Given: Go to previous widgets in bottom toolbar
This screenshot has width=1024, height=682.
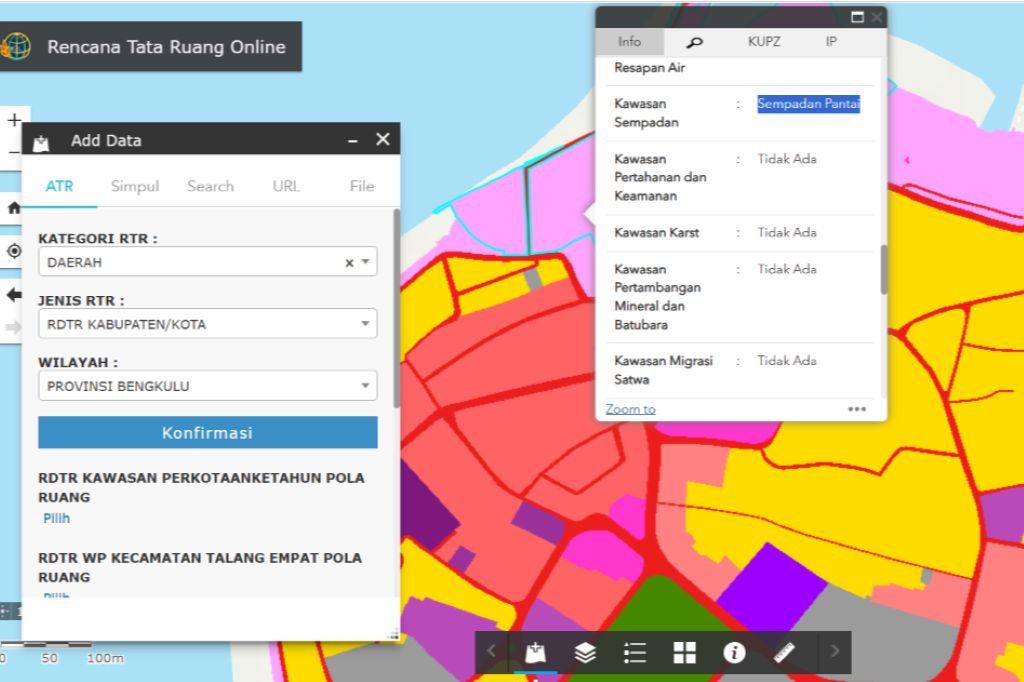Looking at the screenshot, I should (x=491, y=651).
